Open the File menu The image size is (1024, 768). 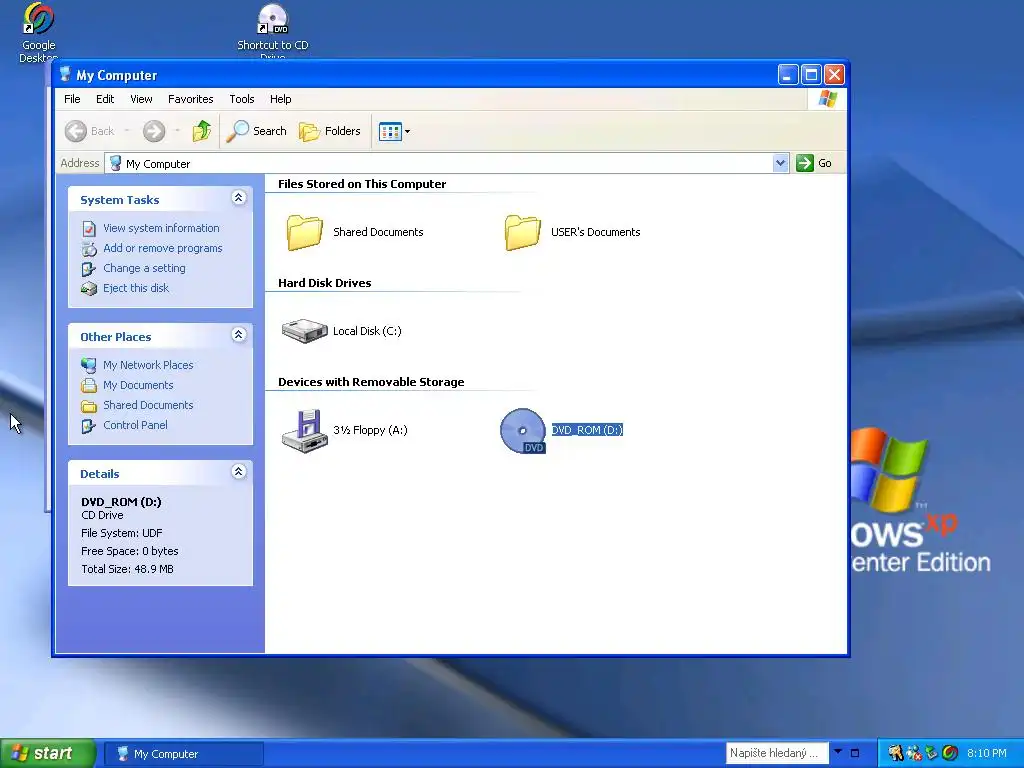[x=72, y=99]
